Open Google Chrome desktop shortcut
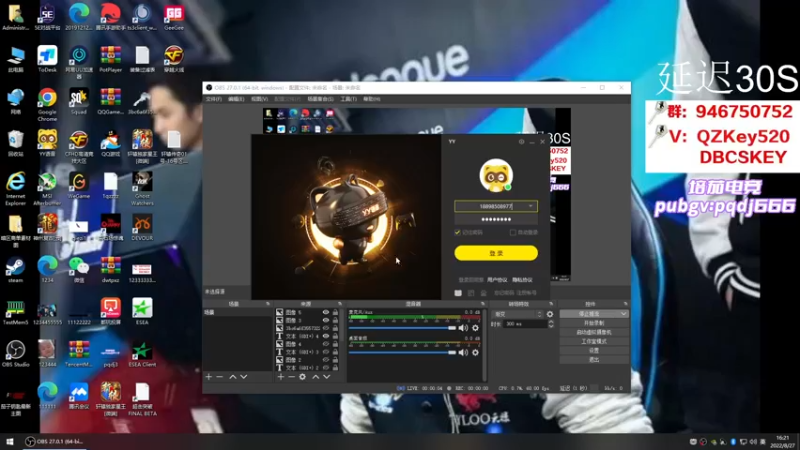The height and width of the screenshot is (450, 800). click(47, 106)
